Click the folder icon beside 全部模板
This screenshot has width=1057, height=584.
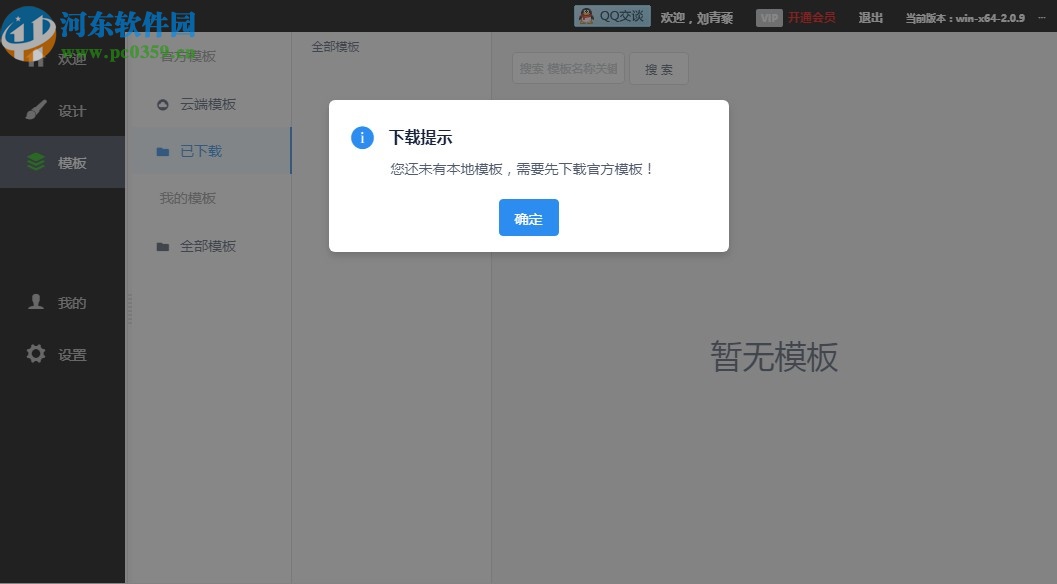click(162, 246)
